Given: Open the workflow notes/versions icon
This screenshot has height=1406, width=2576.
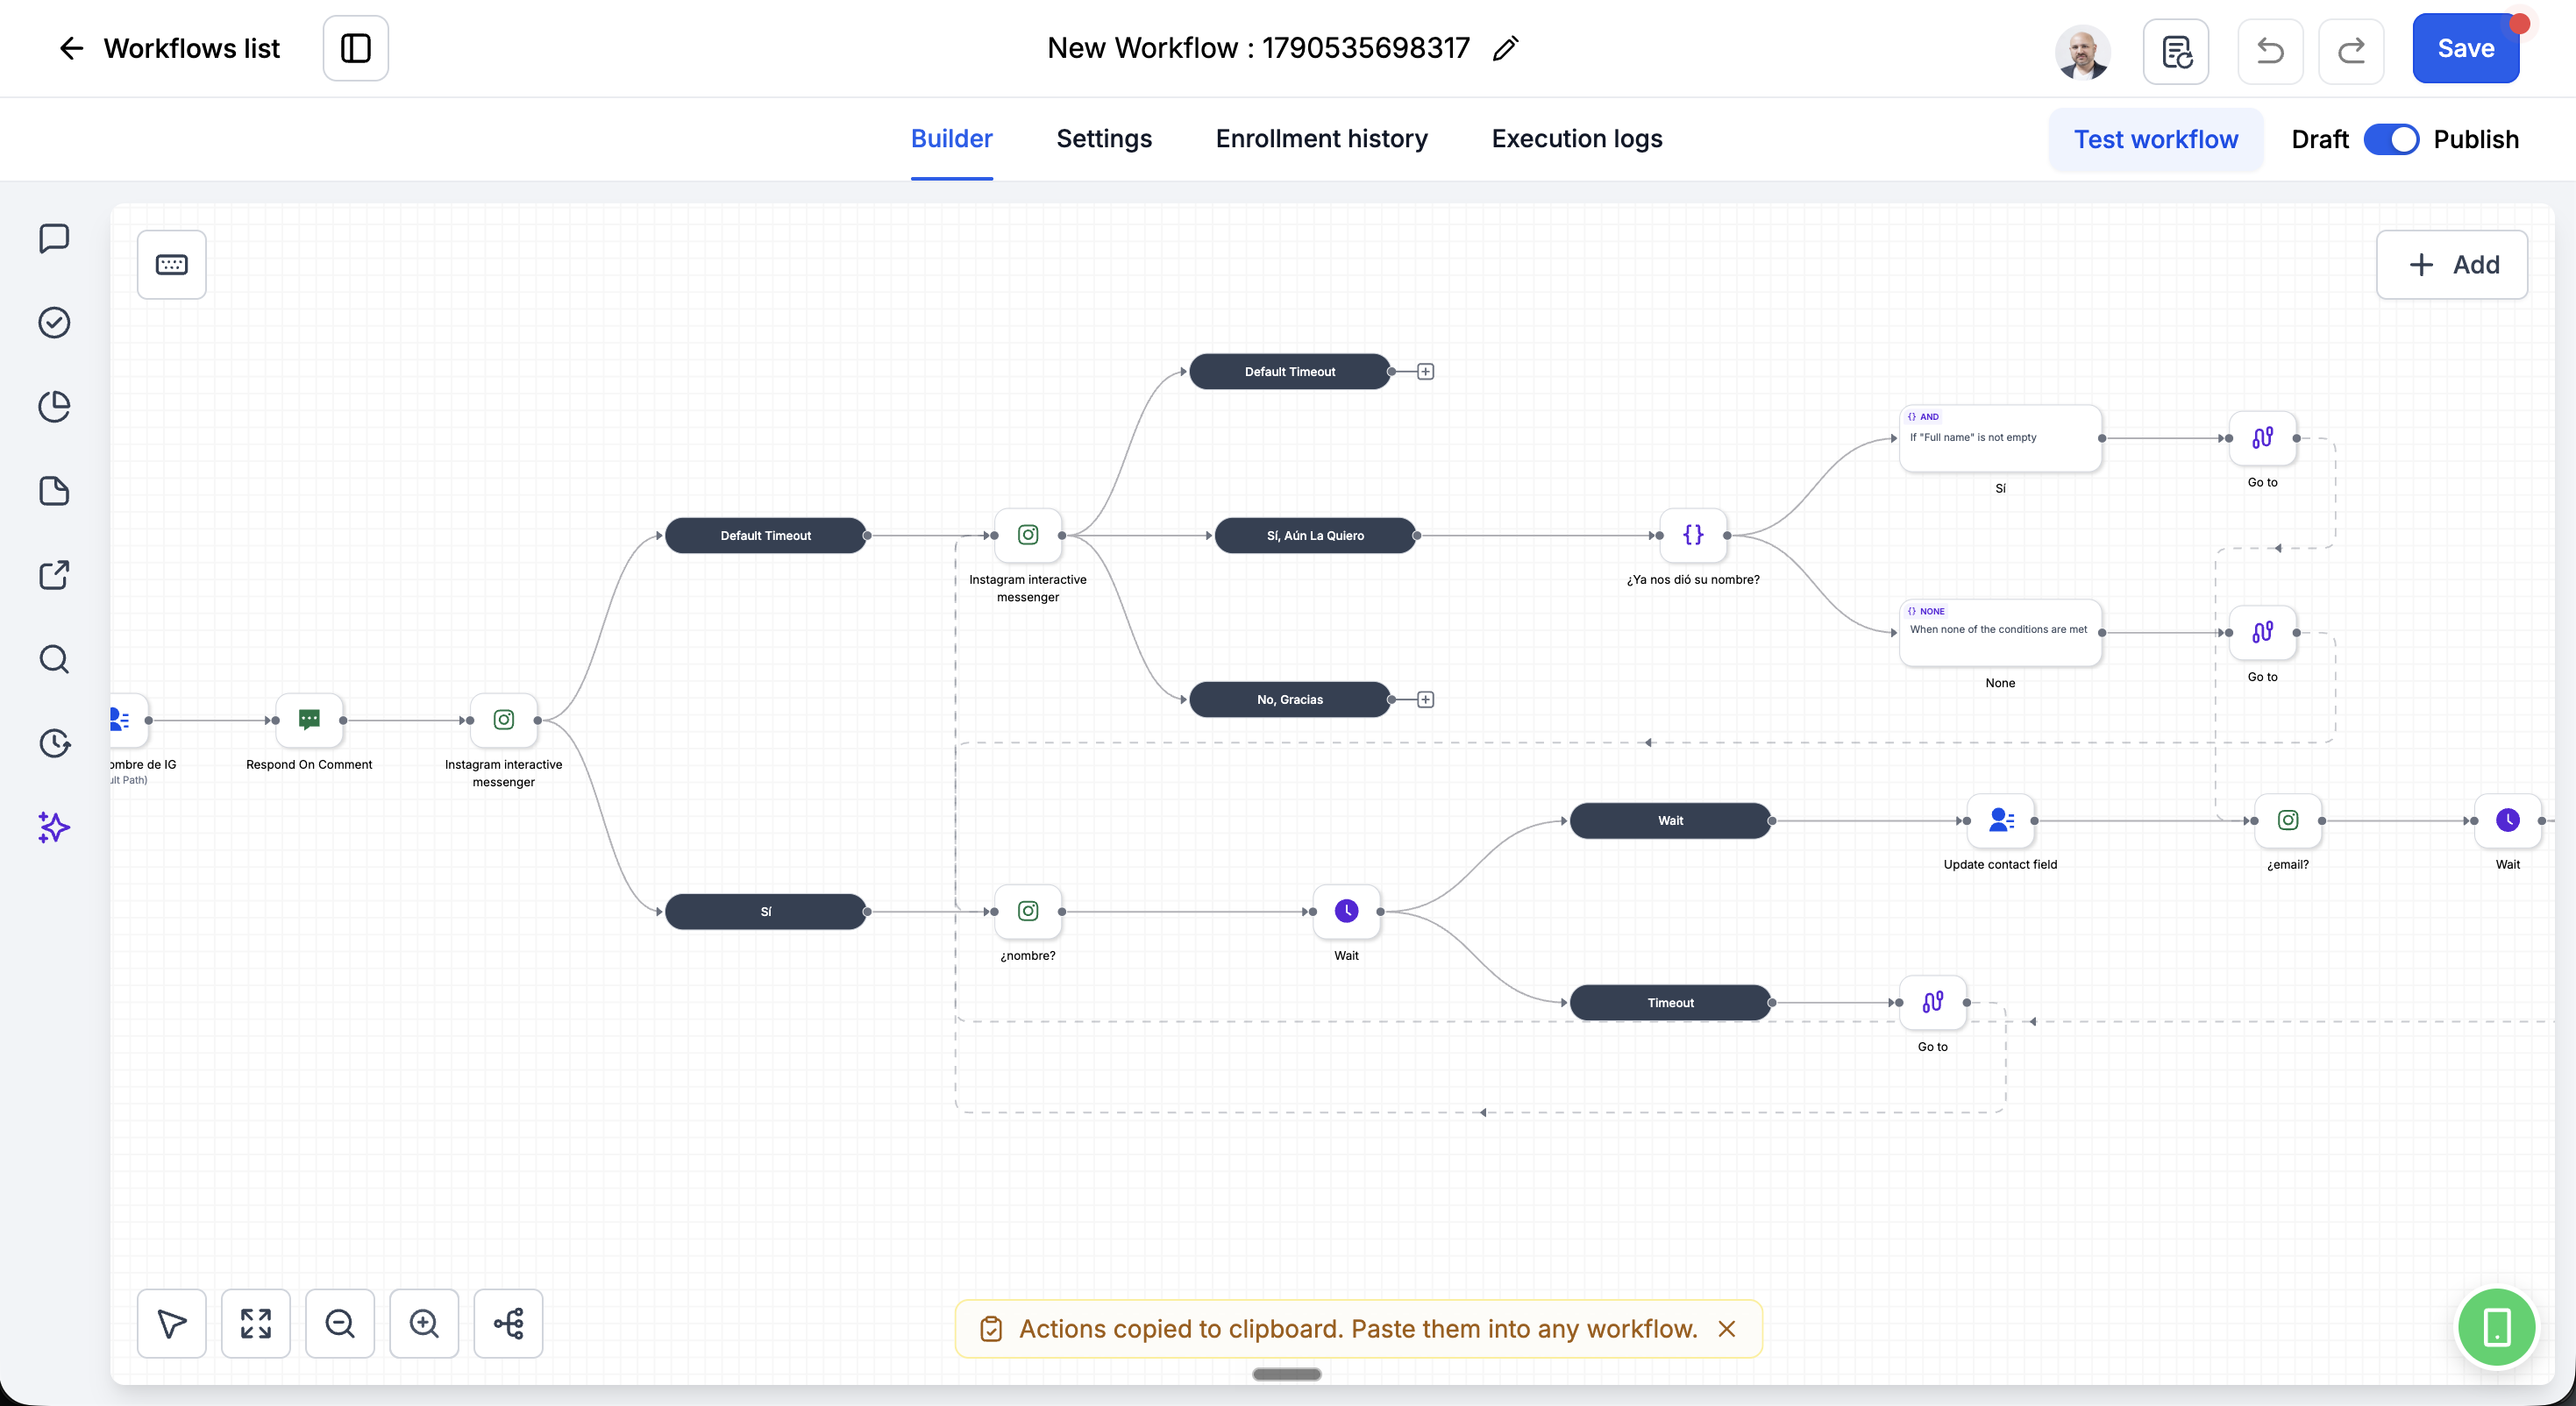Looking at the screenshot, I should pos(2176,50).
